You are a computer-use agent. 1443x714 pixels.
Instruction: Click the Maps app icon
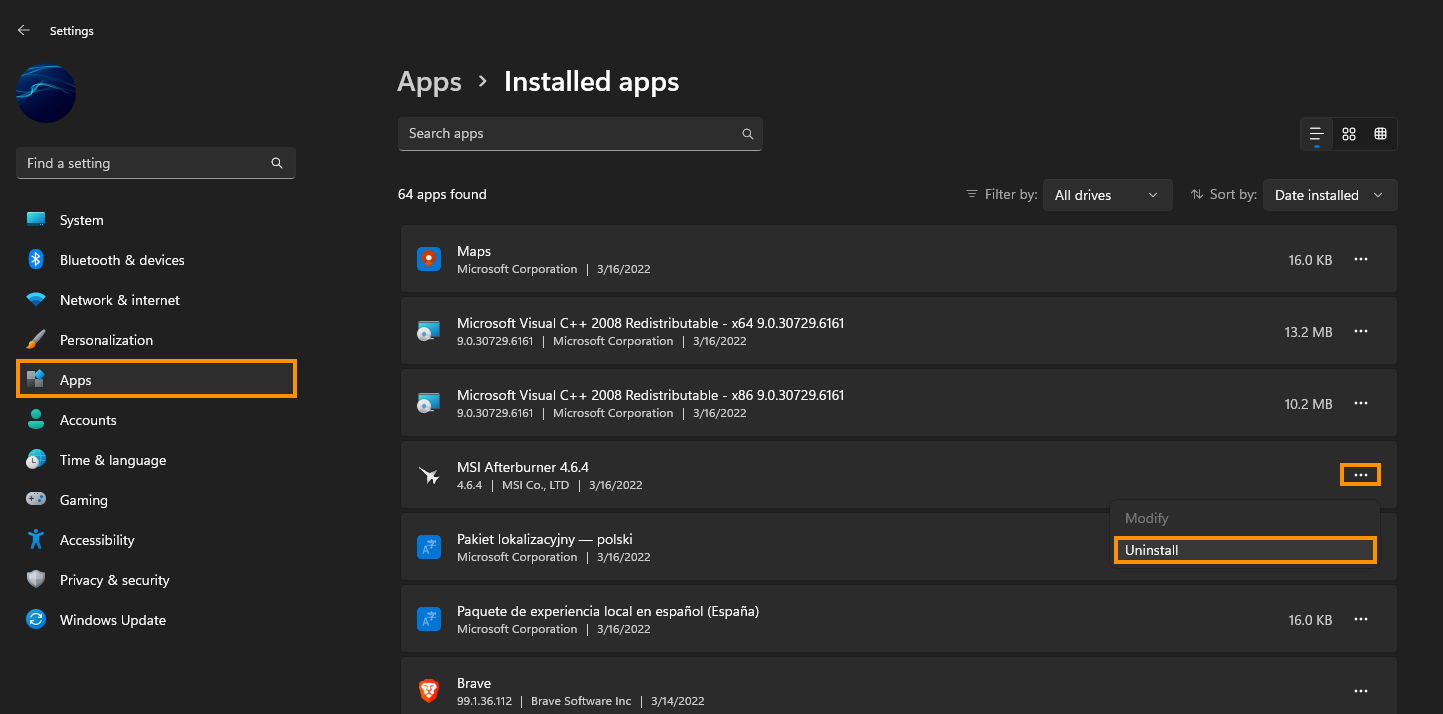[x=429, y=259]
